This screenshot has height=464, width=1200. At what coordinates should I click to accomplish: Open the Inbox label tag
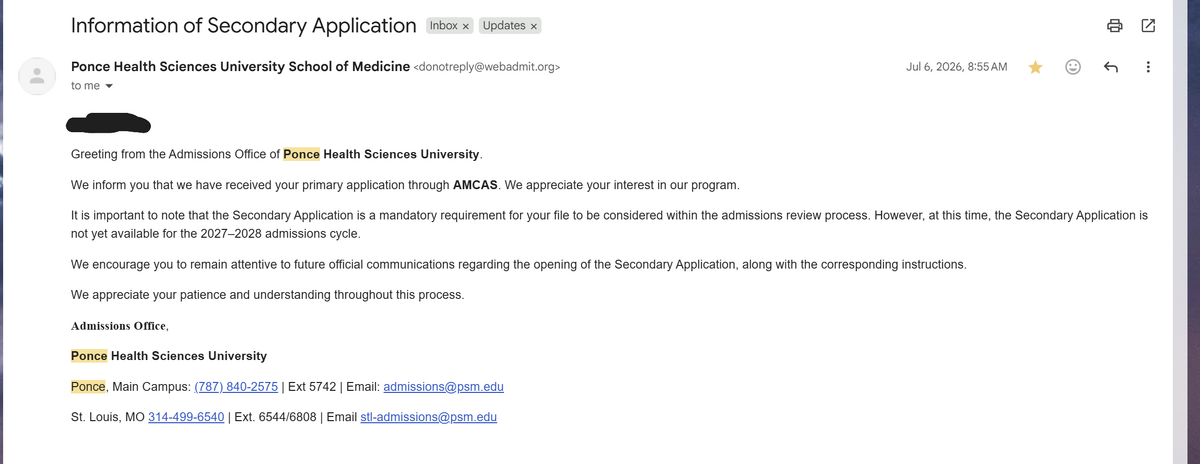[x=443, y=26]
